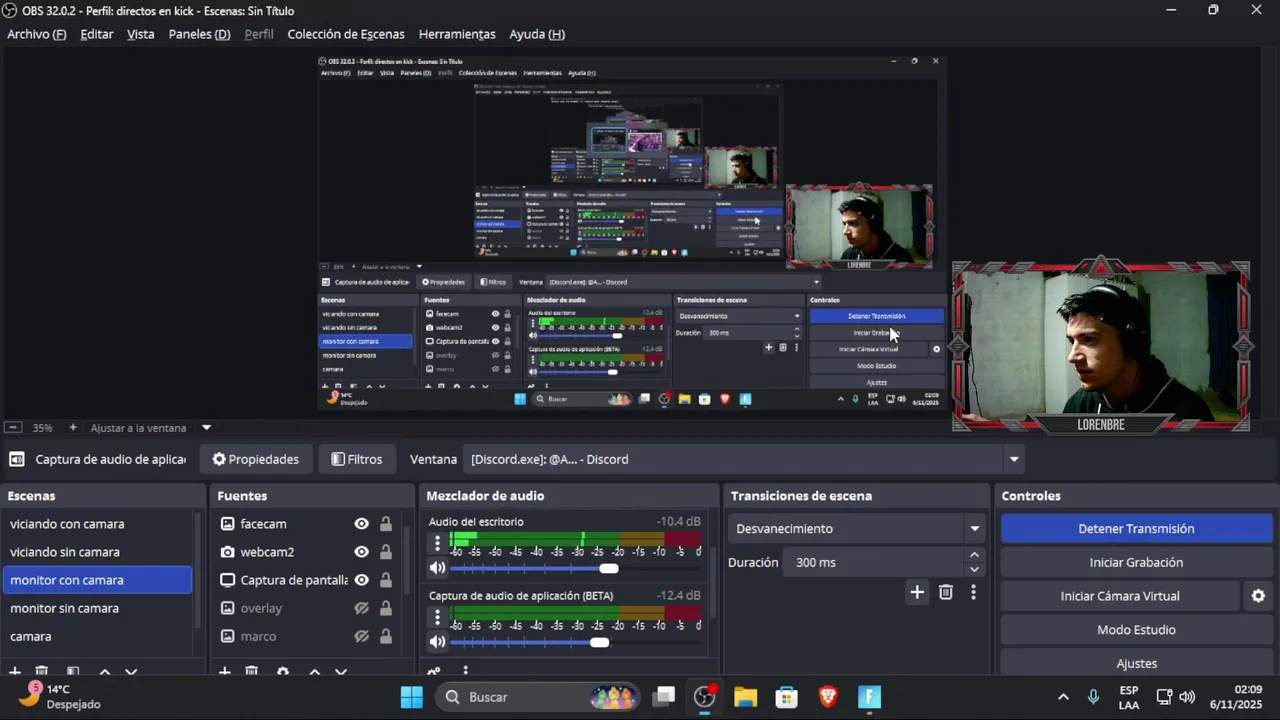The image size is (1280, 720).
Task: Open Ajustes settings button
Action: click(x=1136, y=663)
